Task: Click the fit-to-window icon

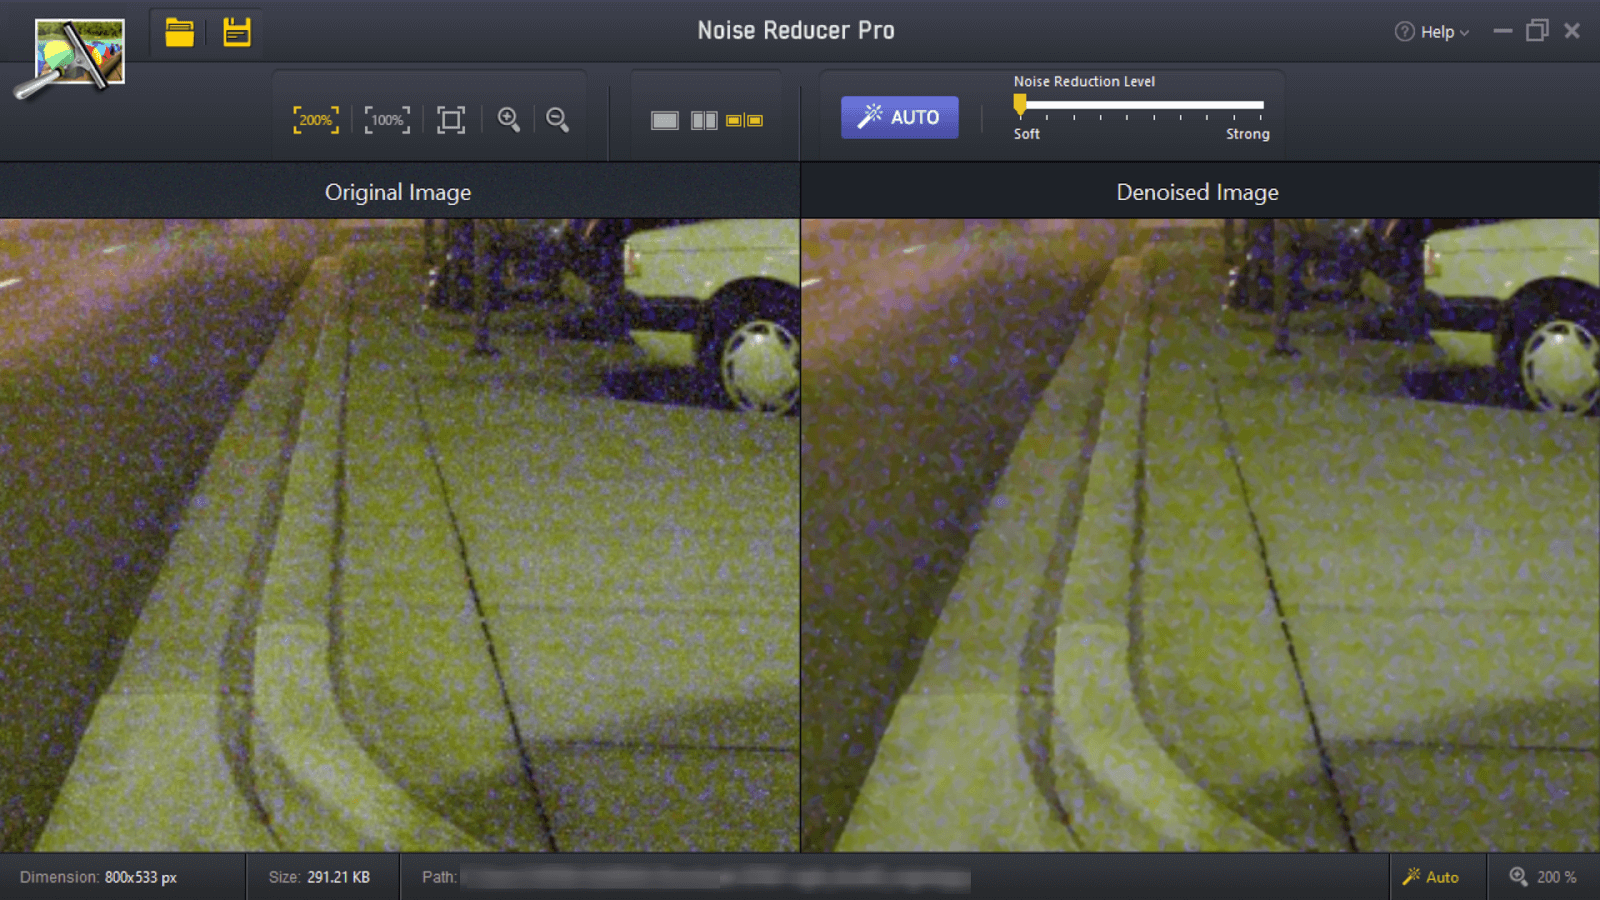Action: click(451, 120)
